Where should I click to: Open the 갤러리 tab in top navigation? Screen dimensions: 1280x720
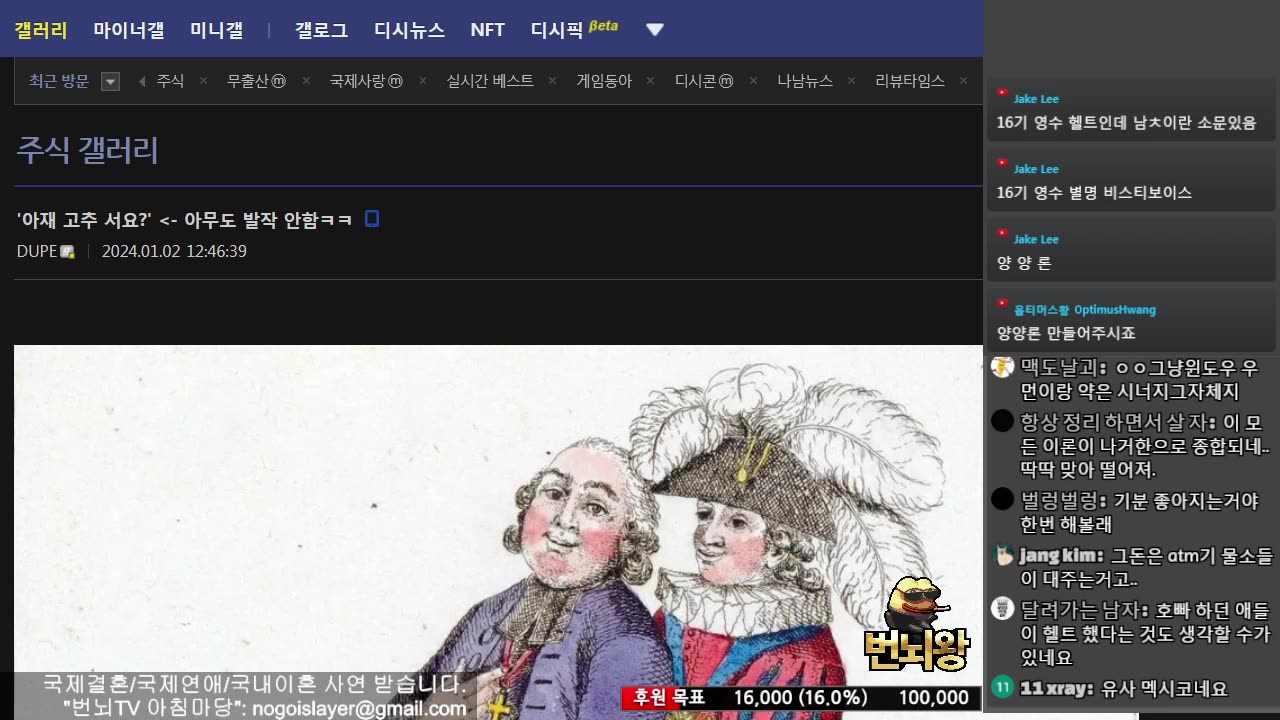41,30
